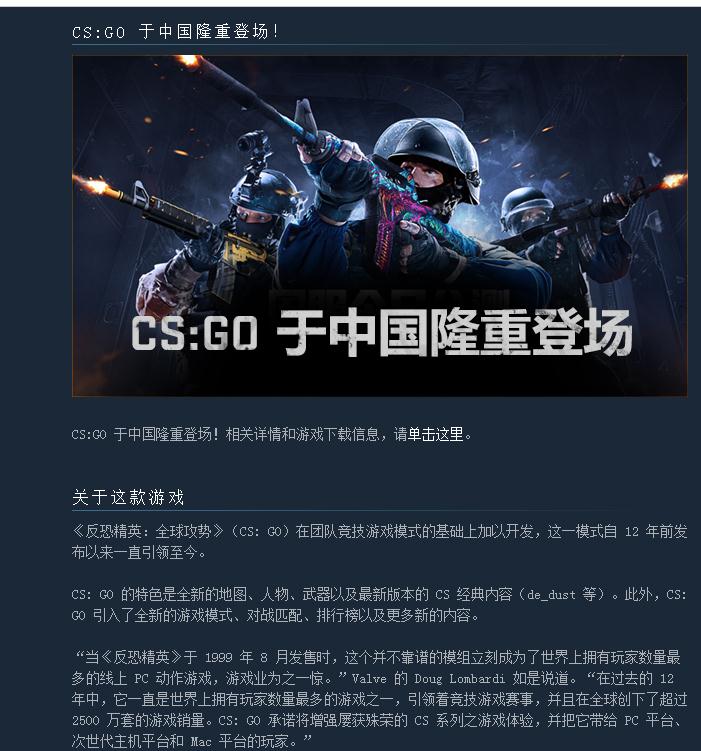The image size is (701, 751).
Task: Click the muzzle flash at banner's top left
Action: click(x=187, y=60)
